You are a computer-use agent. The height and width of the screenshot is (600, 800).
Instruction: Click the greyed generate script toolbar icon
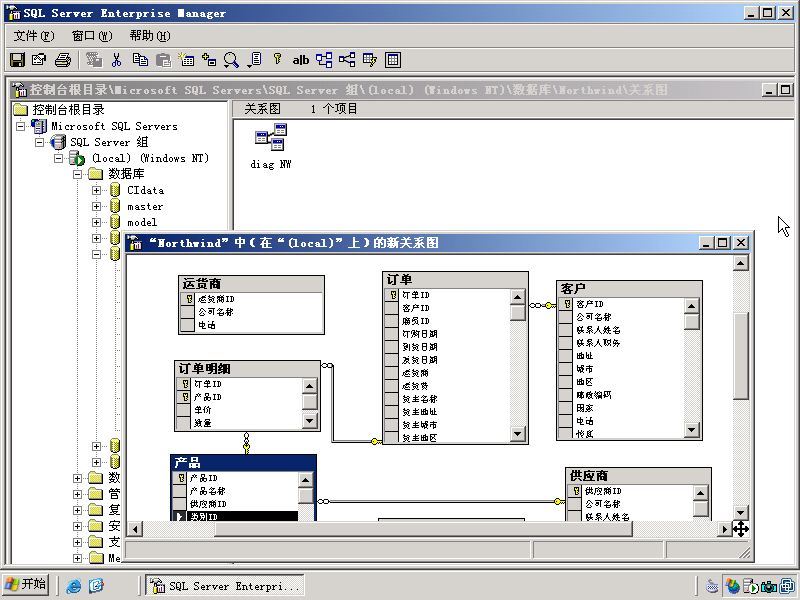click(94, 60)
